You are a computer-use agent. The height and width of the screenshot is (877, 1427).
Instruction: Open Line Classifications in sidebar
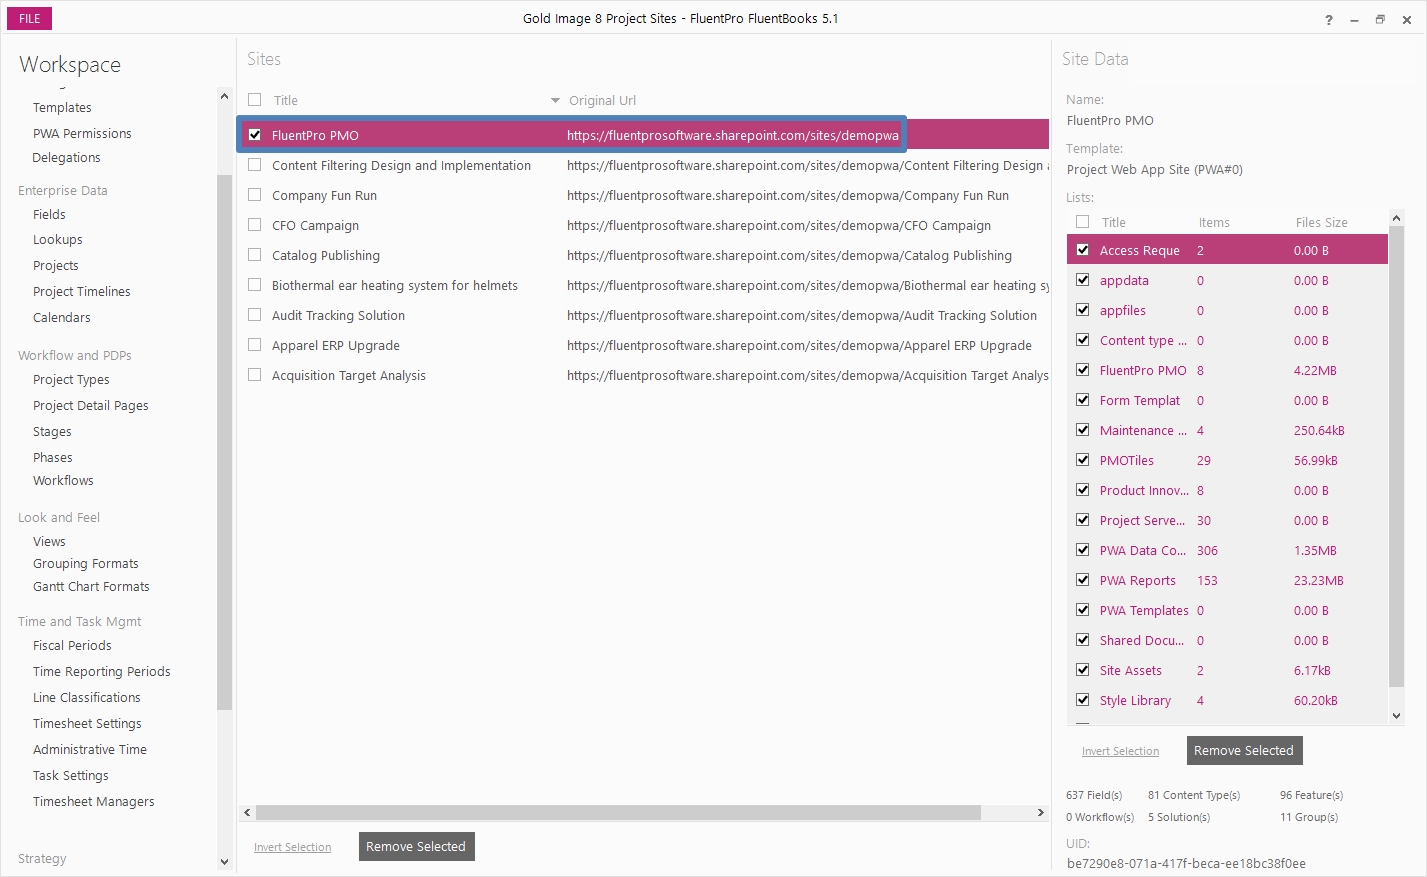point(87,698)
